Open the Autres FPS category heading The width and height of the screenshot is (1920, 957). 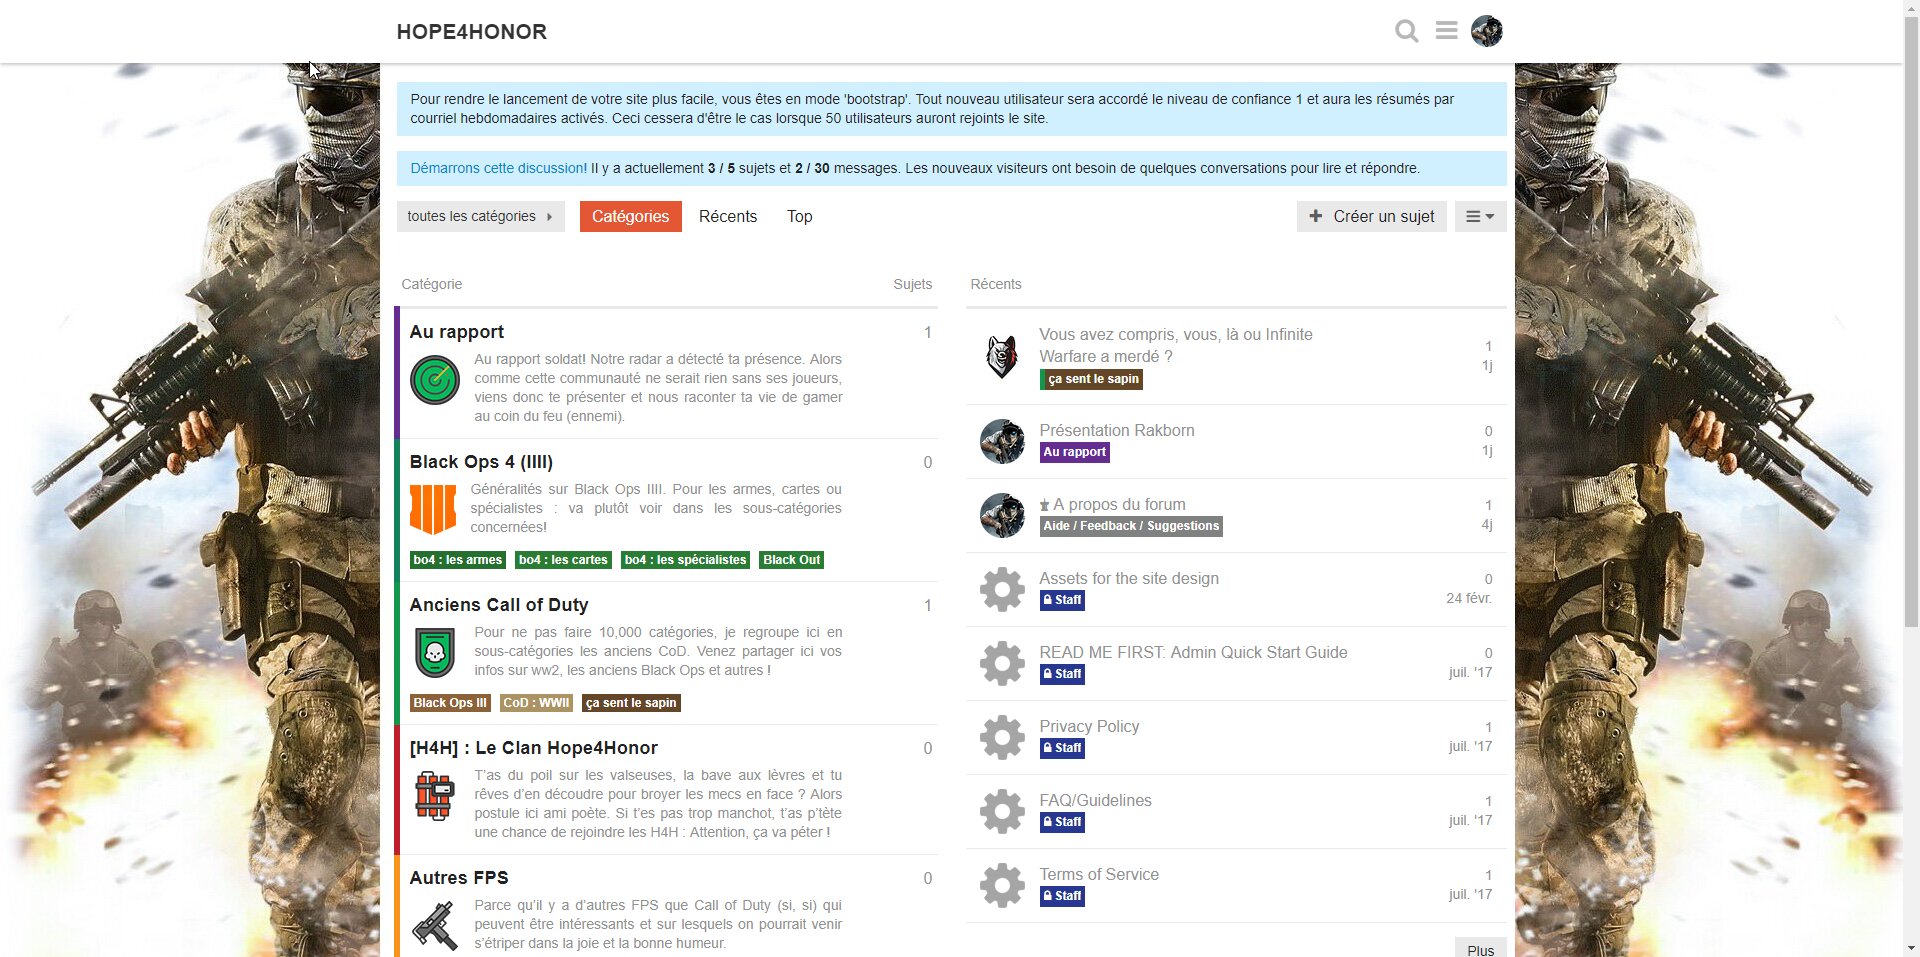tap(459, 878)
